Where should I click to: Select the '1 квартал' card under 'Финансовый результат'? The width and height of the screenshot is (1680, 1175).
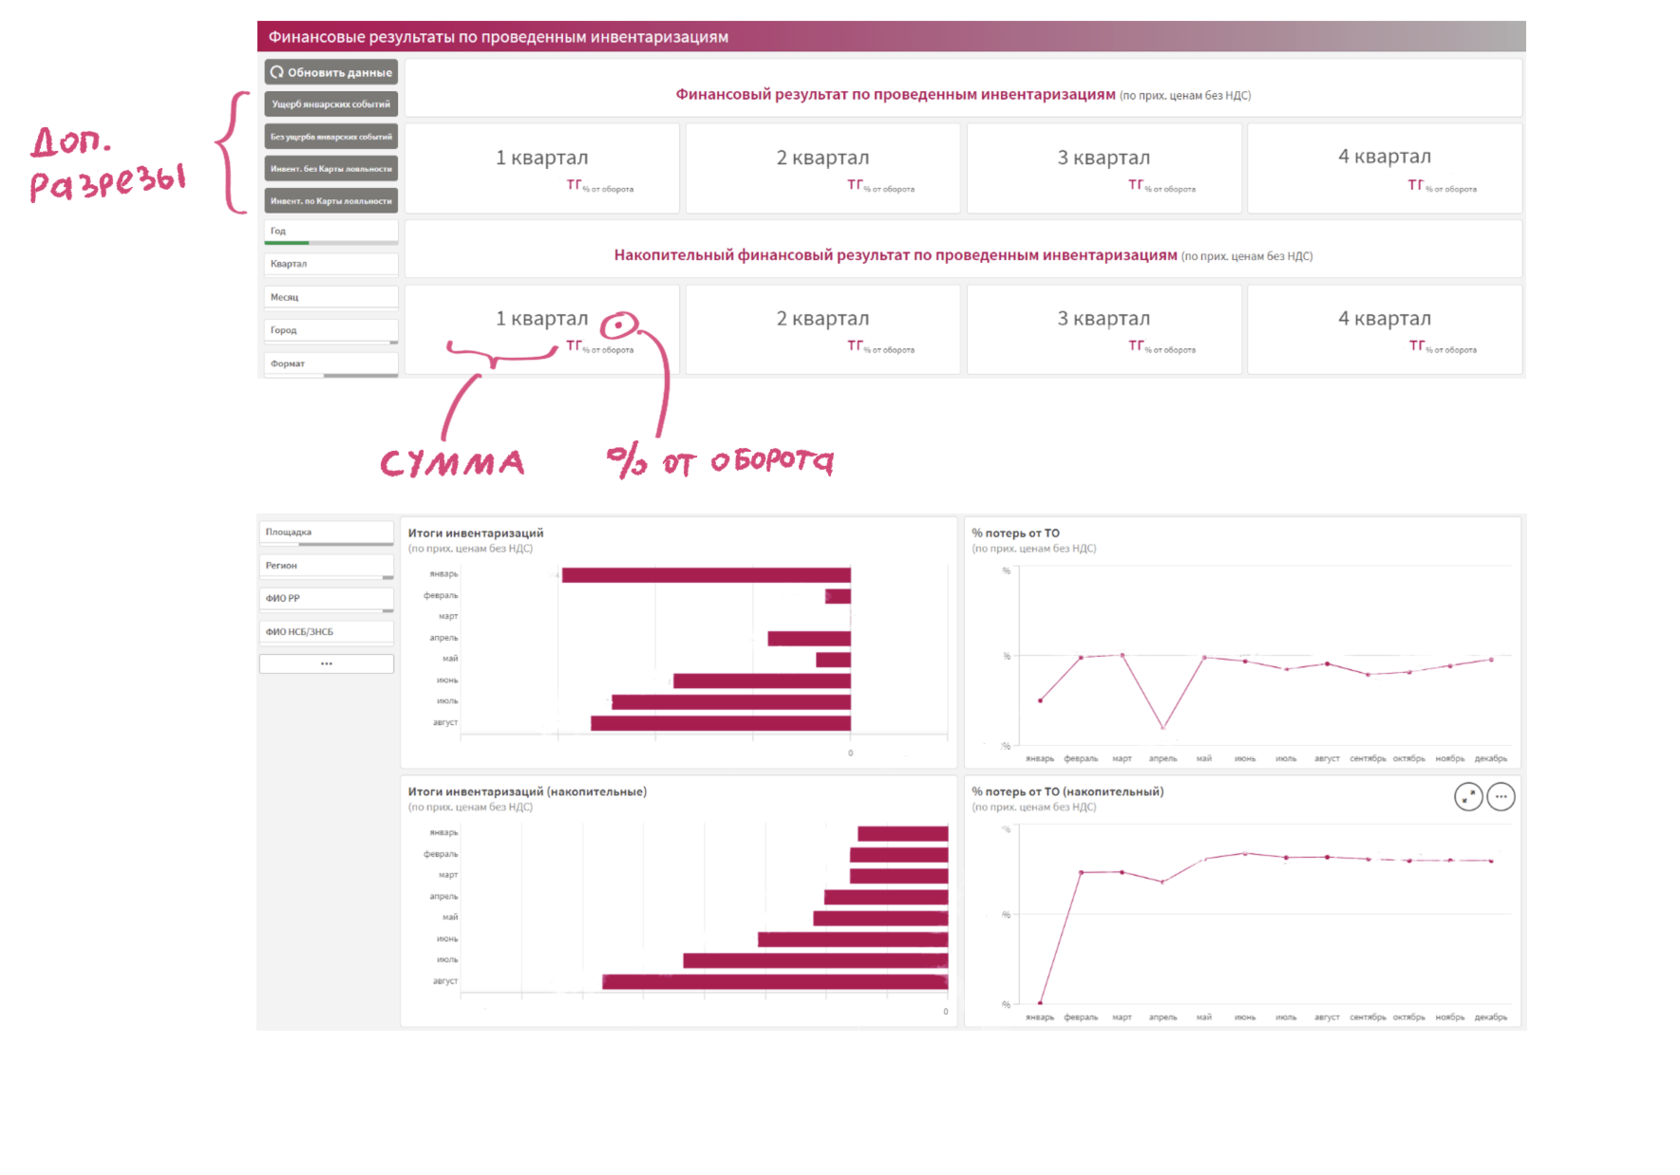tap(542, 168)
